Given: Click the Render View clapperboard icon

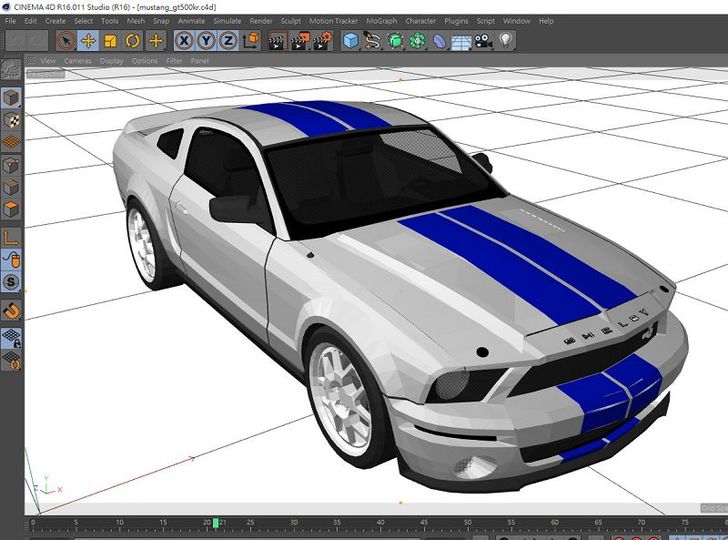Looking at the screenshot, I should pyautogui.click(x=276, y=41).
